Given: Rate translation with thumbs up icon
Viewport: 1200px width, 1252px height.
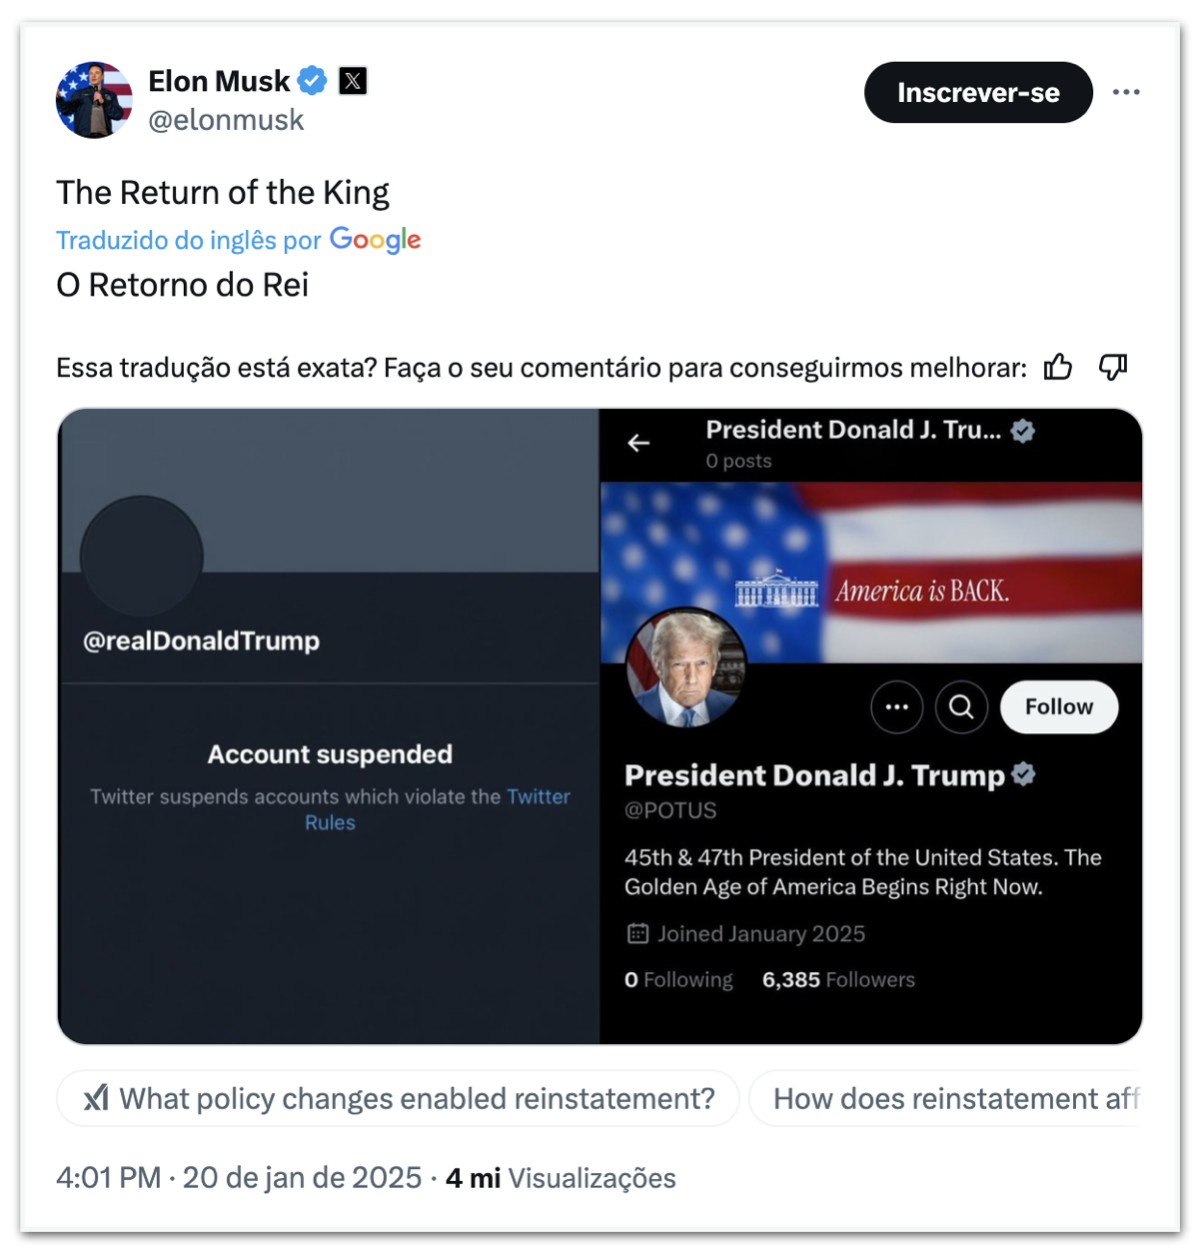Looking at the screenshot, I should pyautogui.click(x=1058, y=368).
